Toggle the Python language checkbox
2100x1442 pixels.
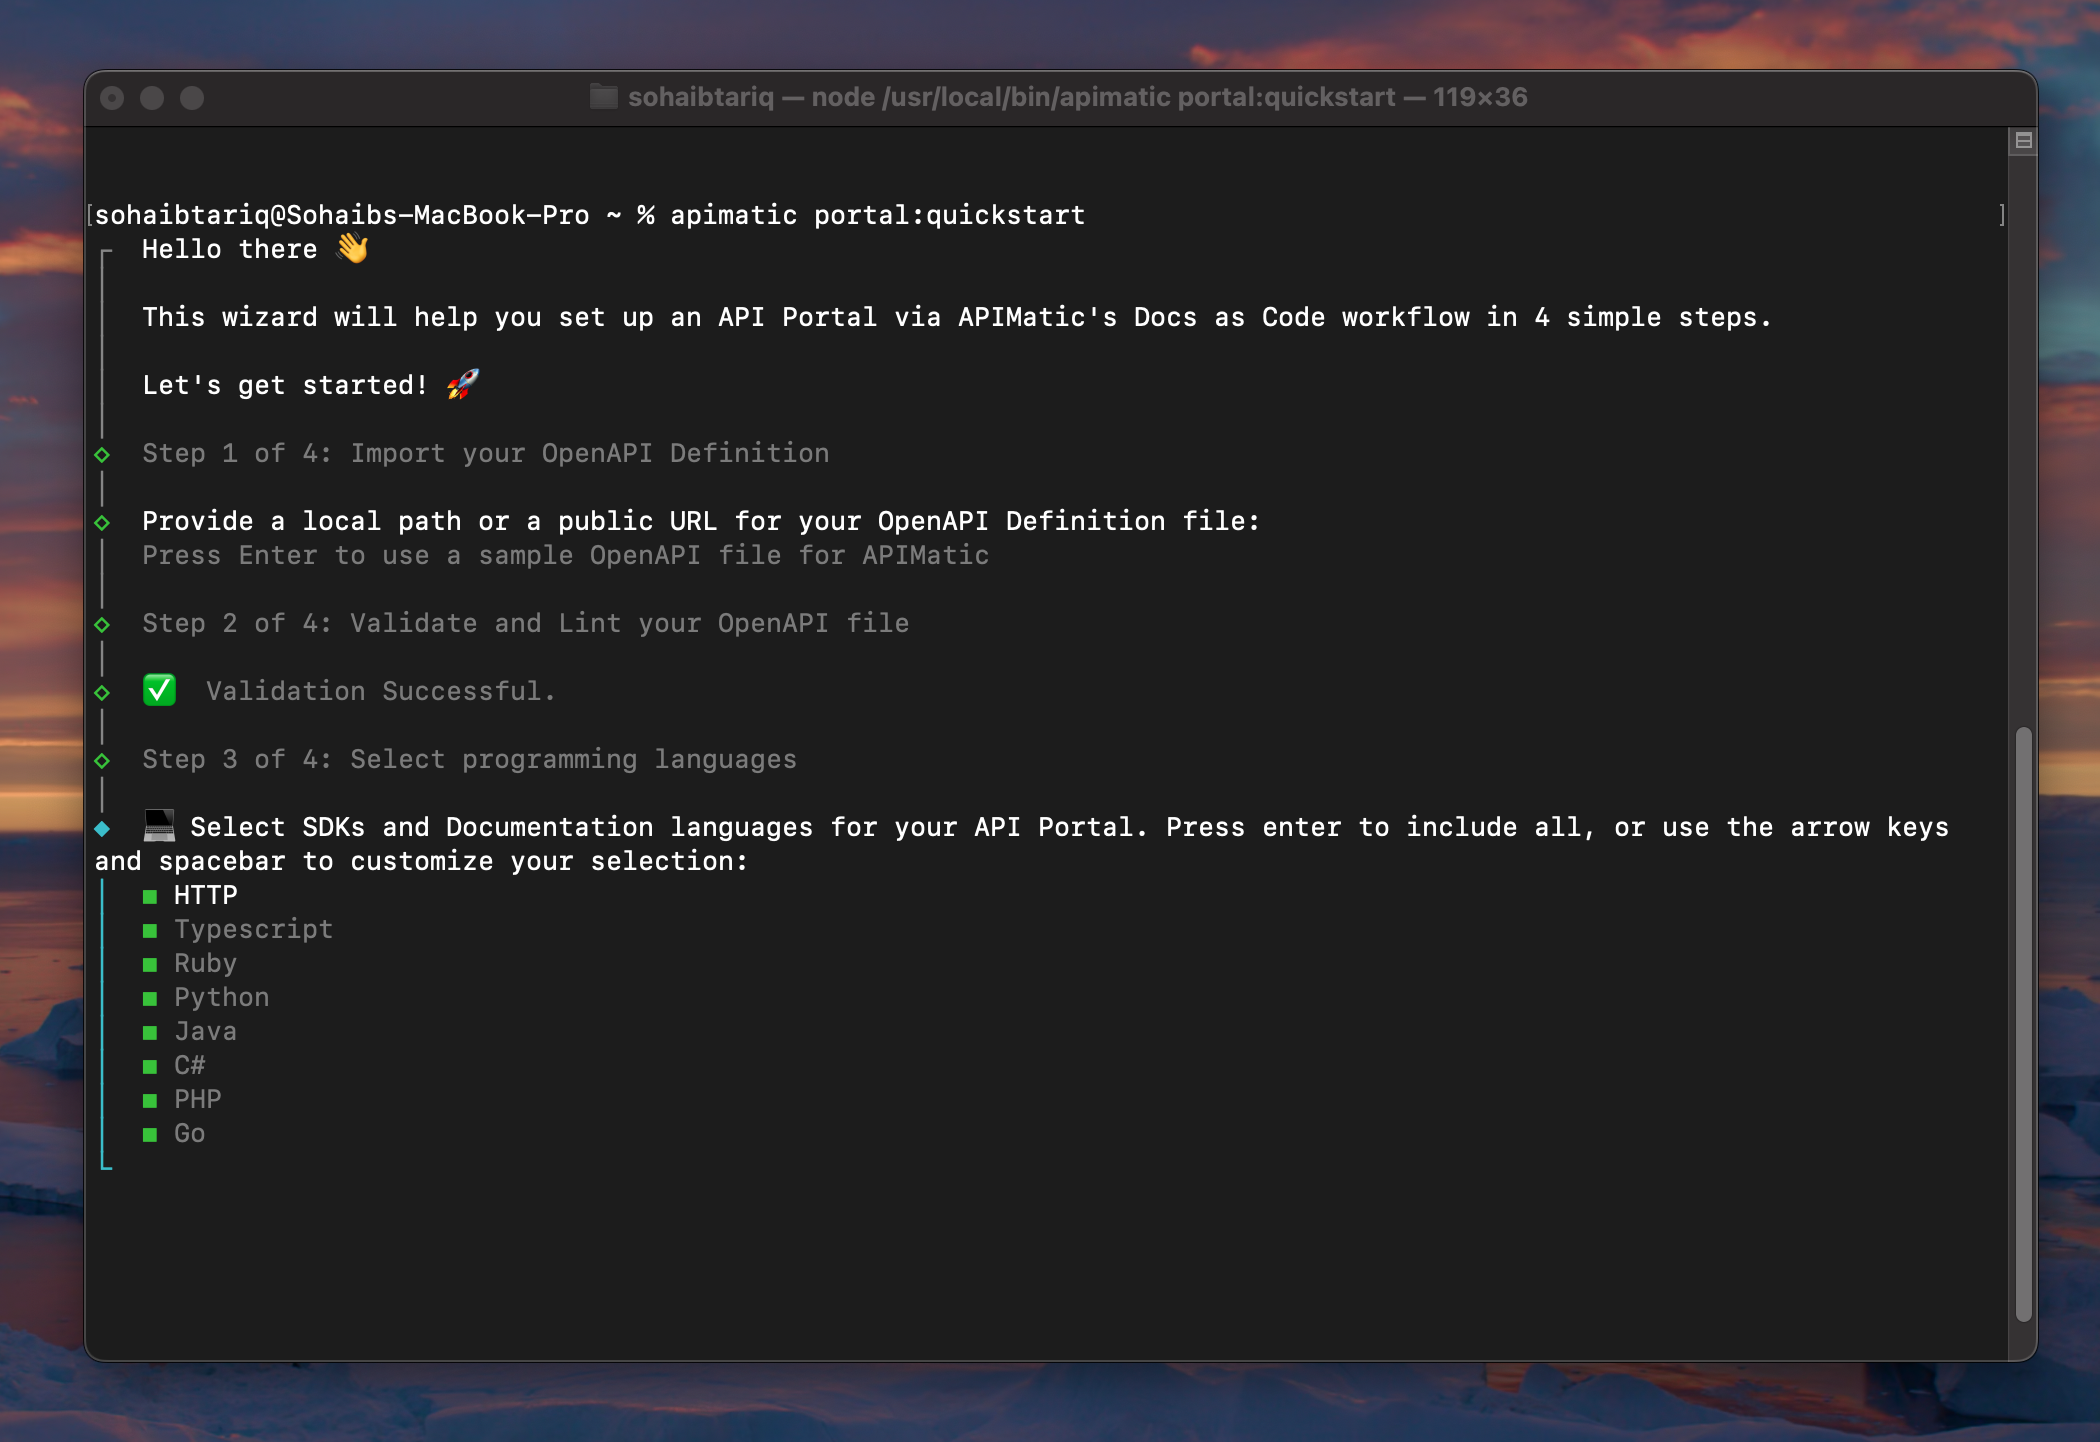pos(150,999)
